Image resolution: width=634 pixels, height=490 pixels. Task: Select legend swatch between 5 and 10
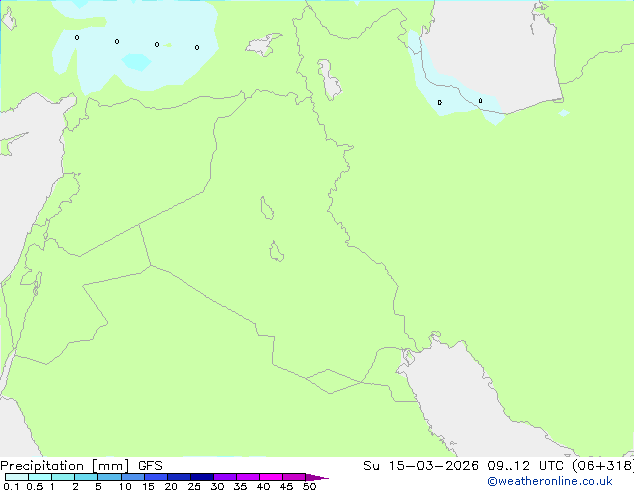[109, 477]
